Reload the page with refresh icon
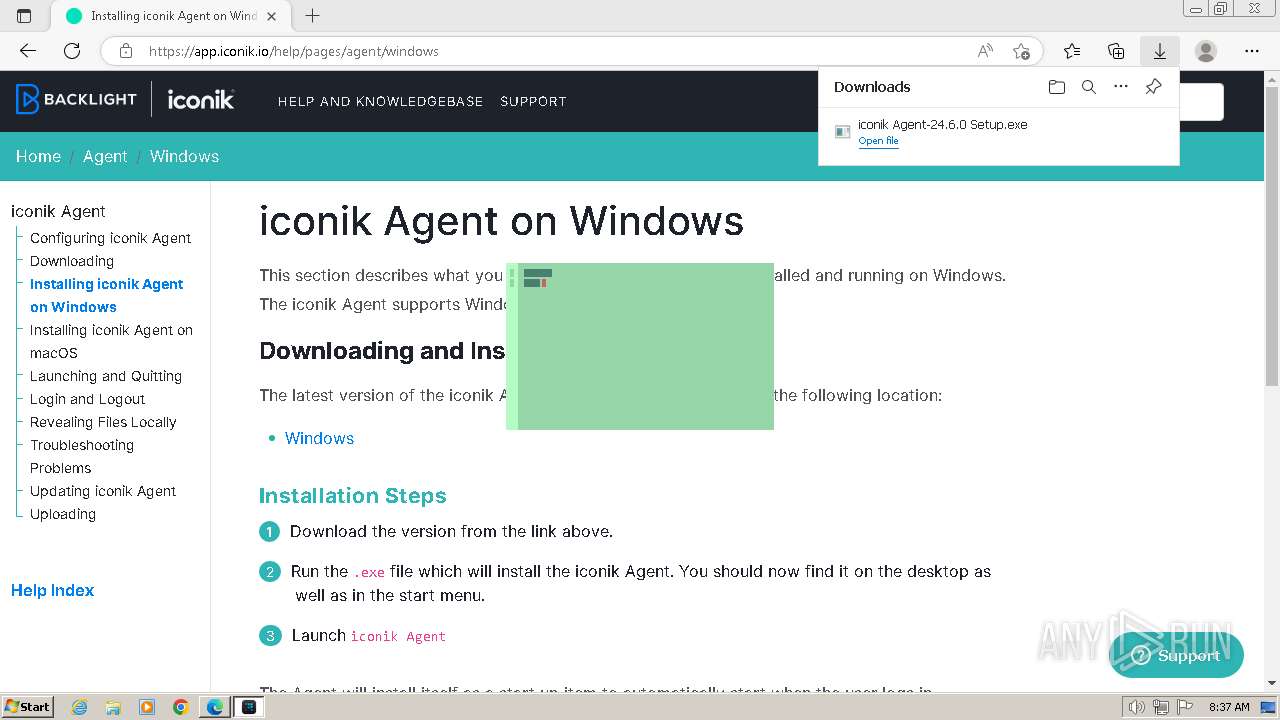 [72, 51]
